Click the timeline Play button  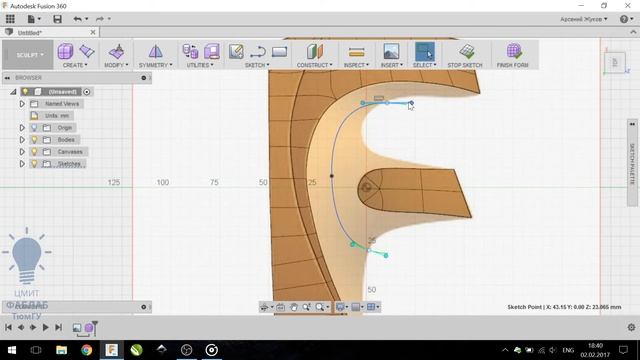[x=46, y=327]
